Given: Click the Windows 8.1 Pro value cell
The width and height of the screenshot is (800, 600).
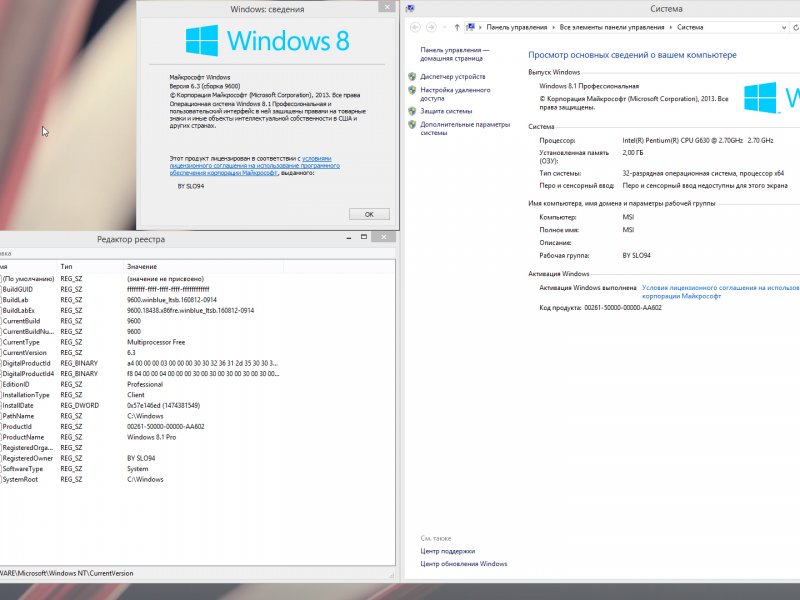Looking at the screenshot, I should click(152, 437).
